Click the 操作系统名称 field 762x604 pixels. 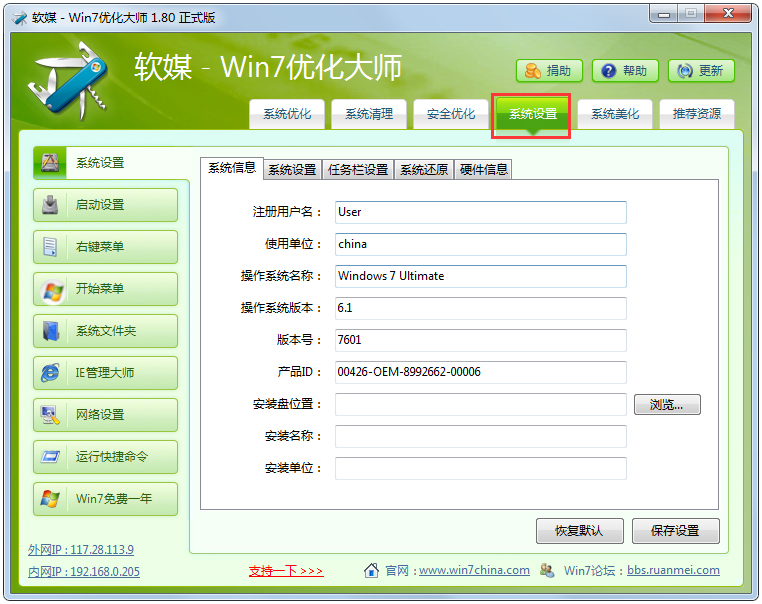(x=481, y=276)
